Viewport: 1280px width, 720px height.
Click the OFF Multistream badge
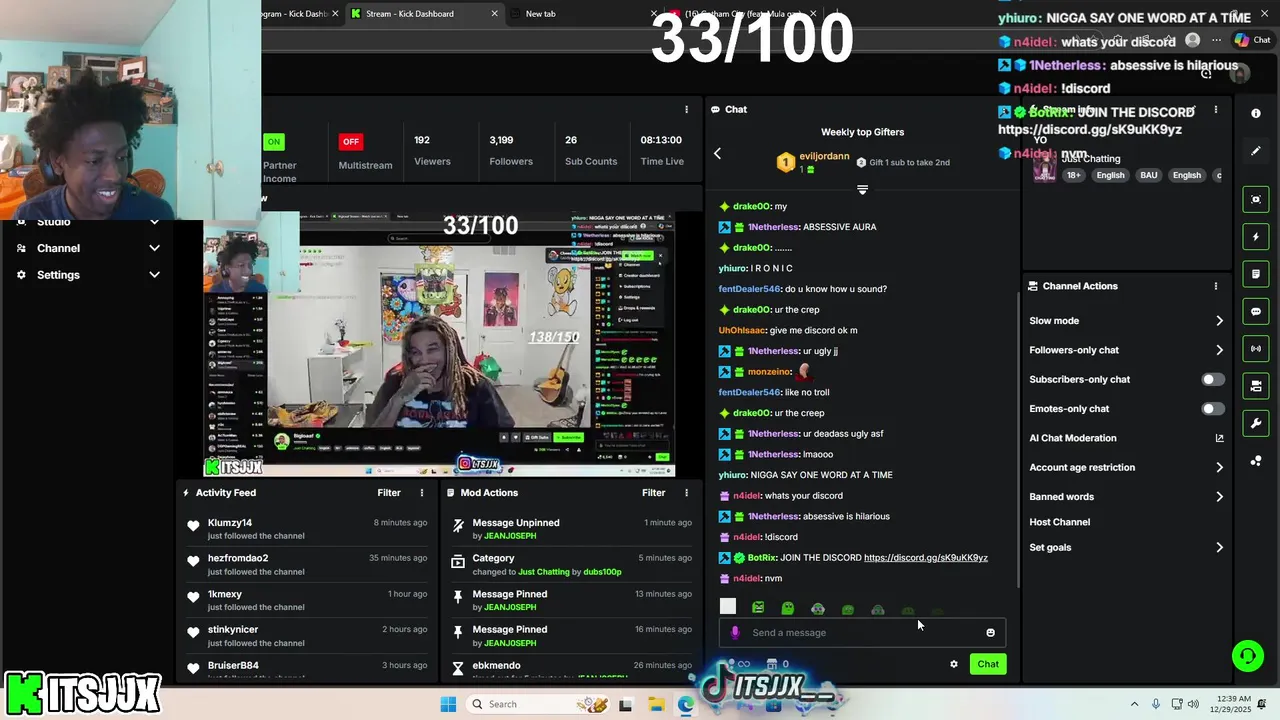click(350, 142)
